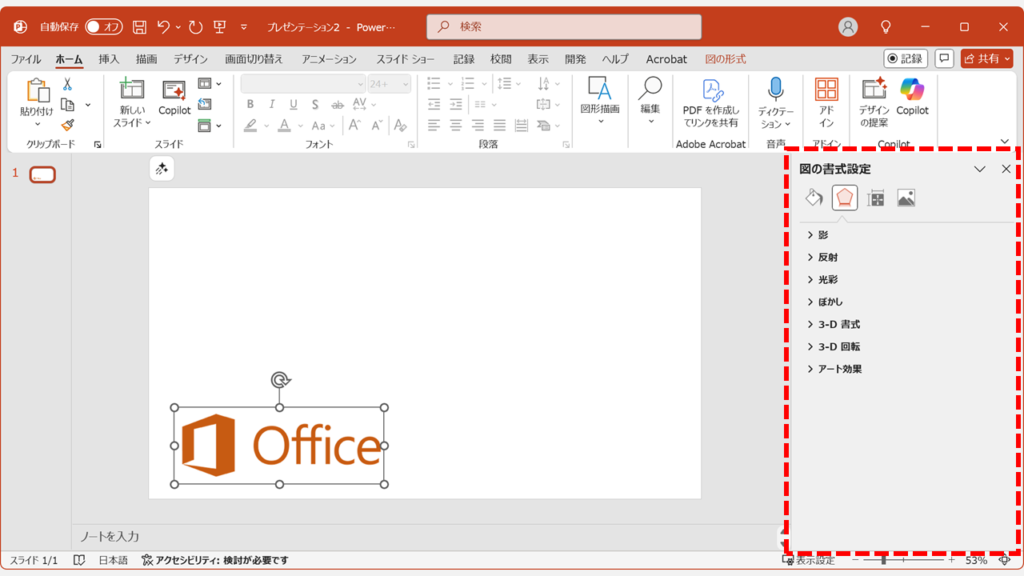
Task: Open the スライド ショー tab
Action: point(405,59)
